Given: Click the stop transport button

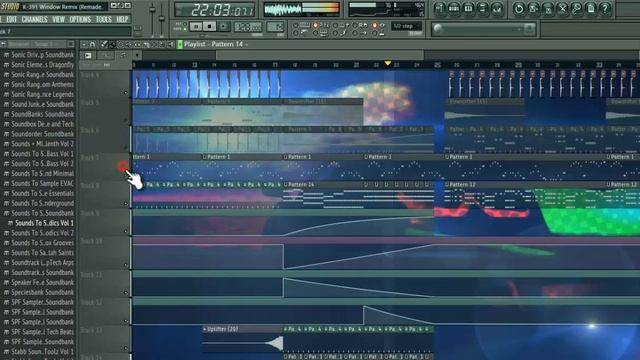Looking at the screenshot, I should (210, 27).
